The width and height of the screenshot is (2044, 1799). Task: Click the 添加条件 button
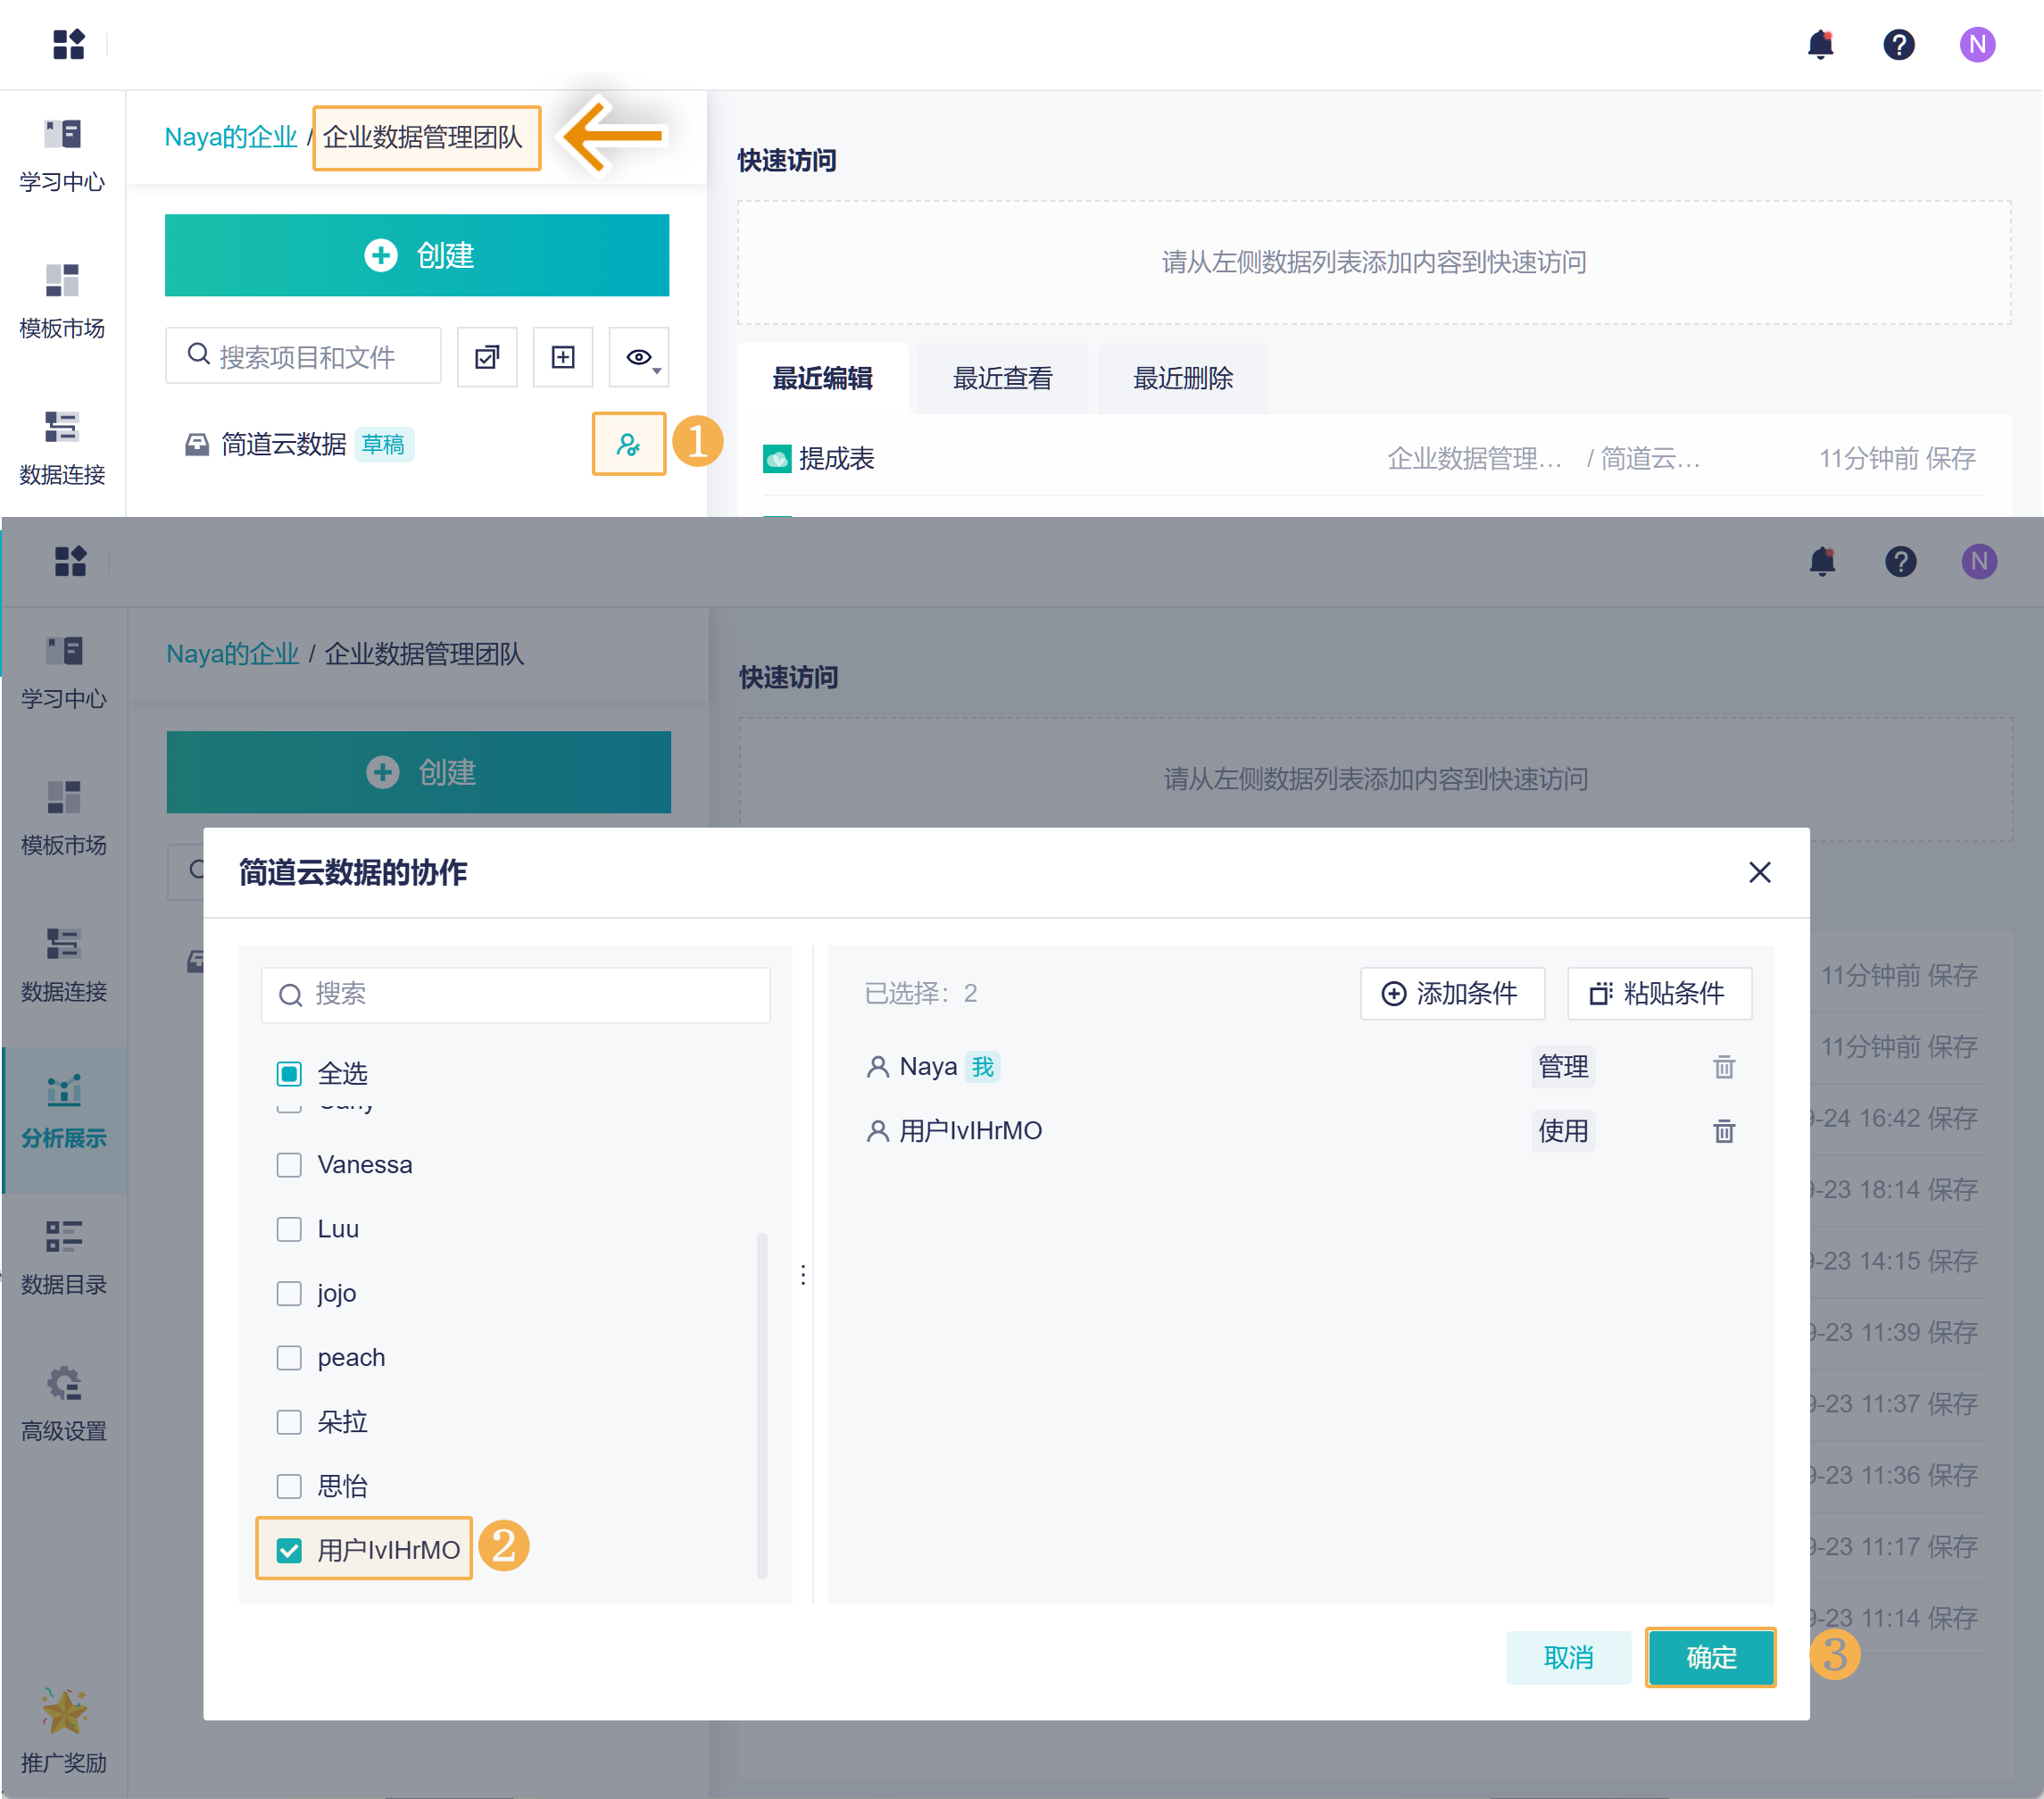click(x=1451, y=993)
